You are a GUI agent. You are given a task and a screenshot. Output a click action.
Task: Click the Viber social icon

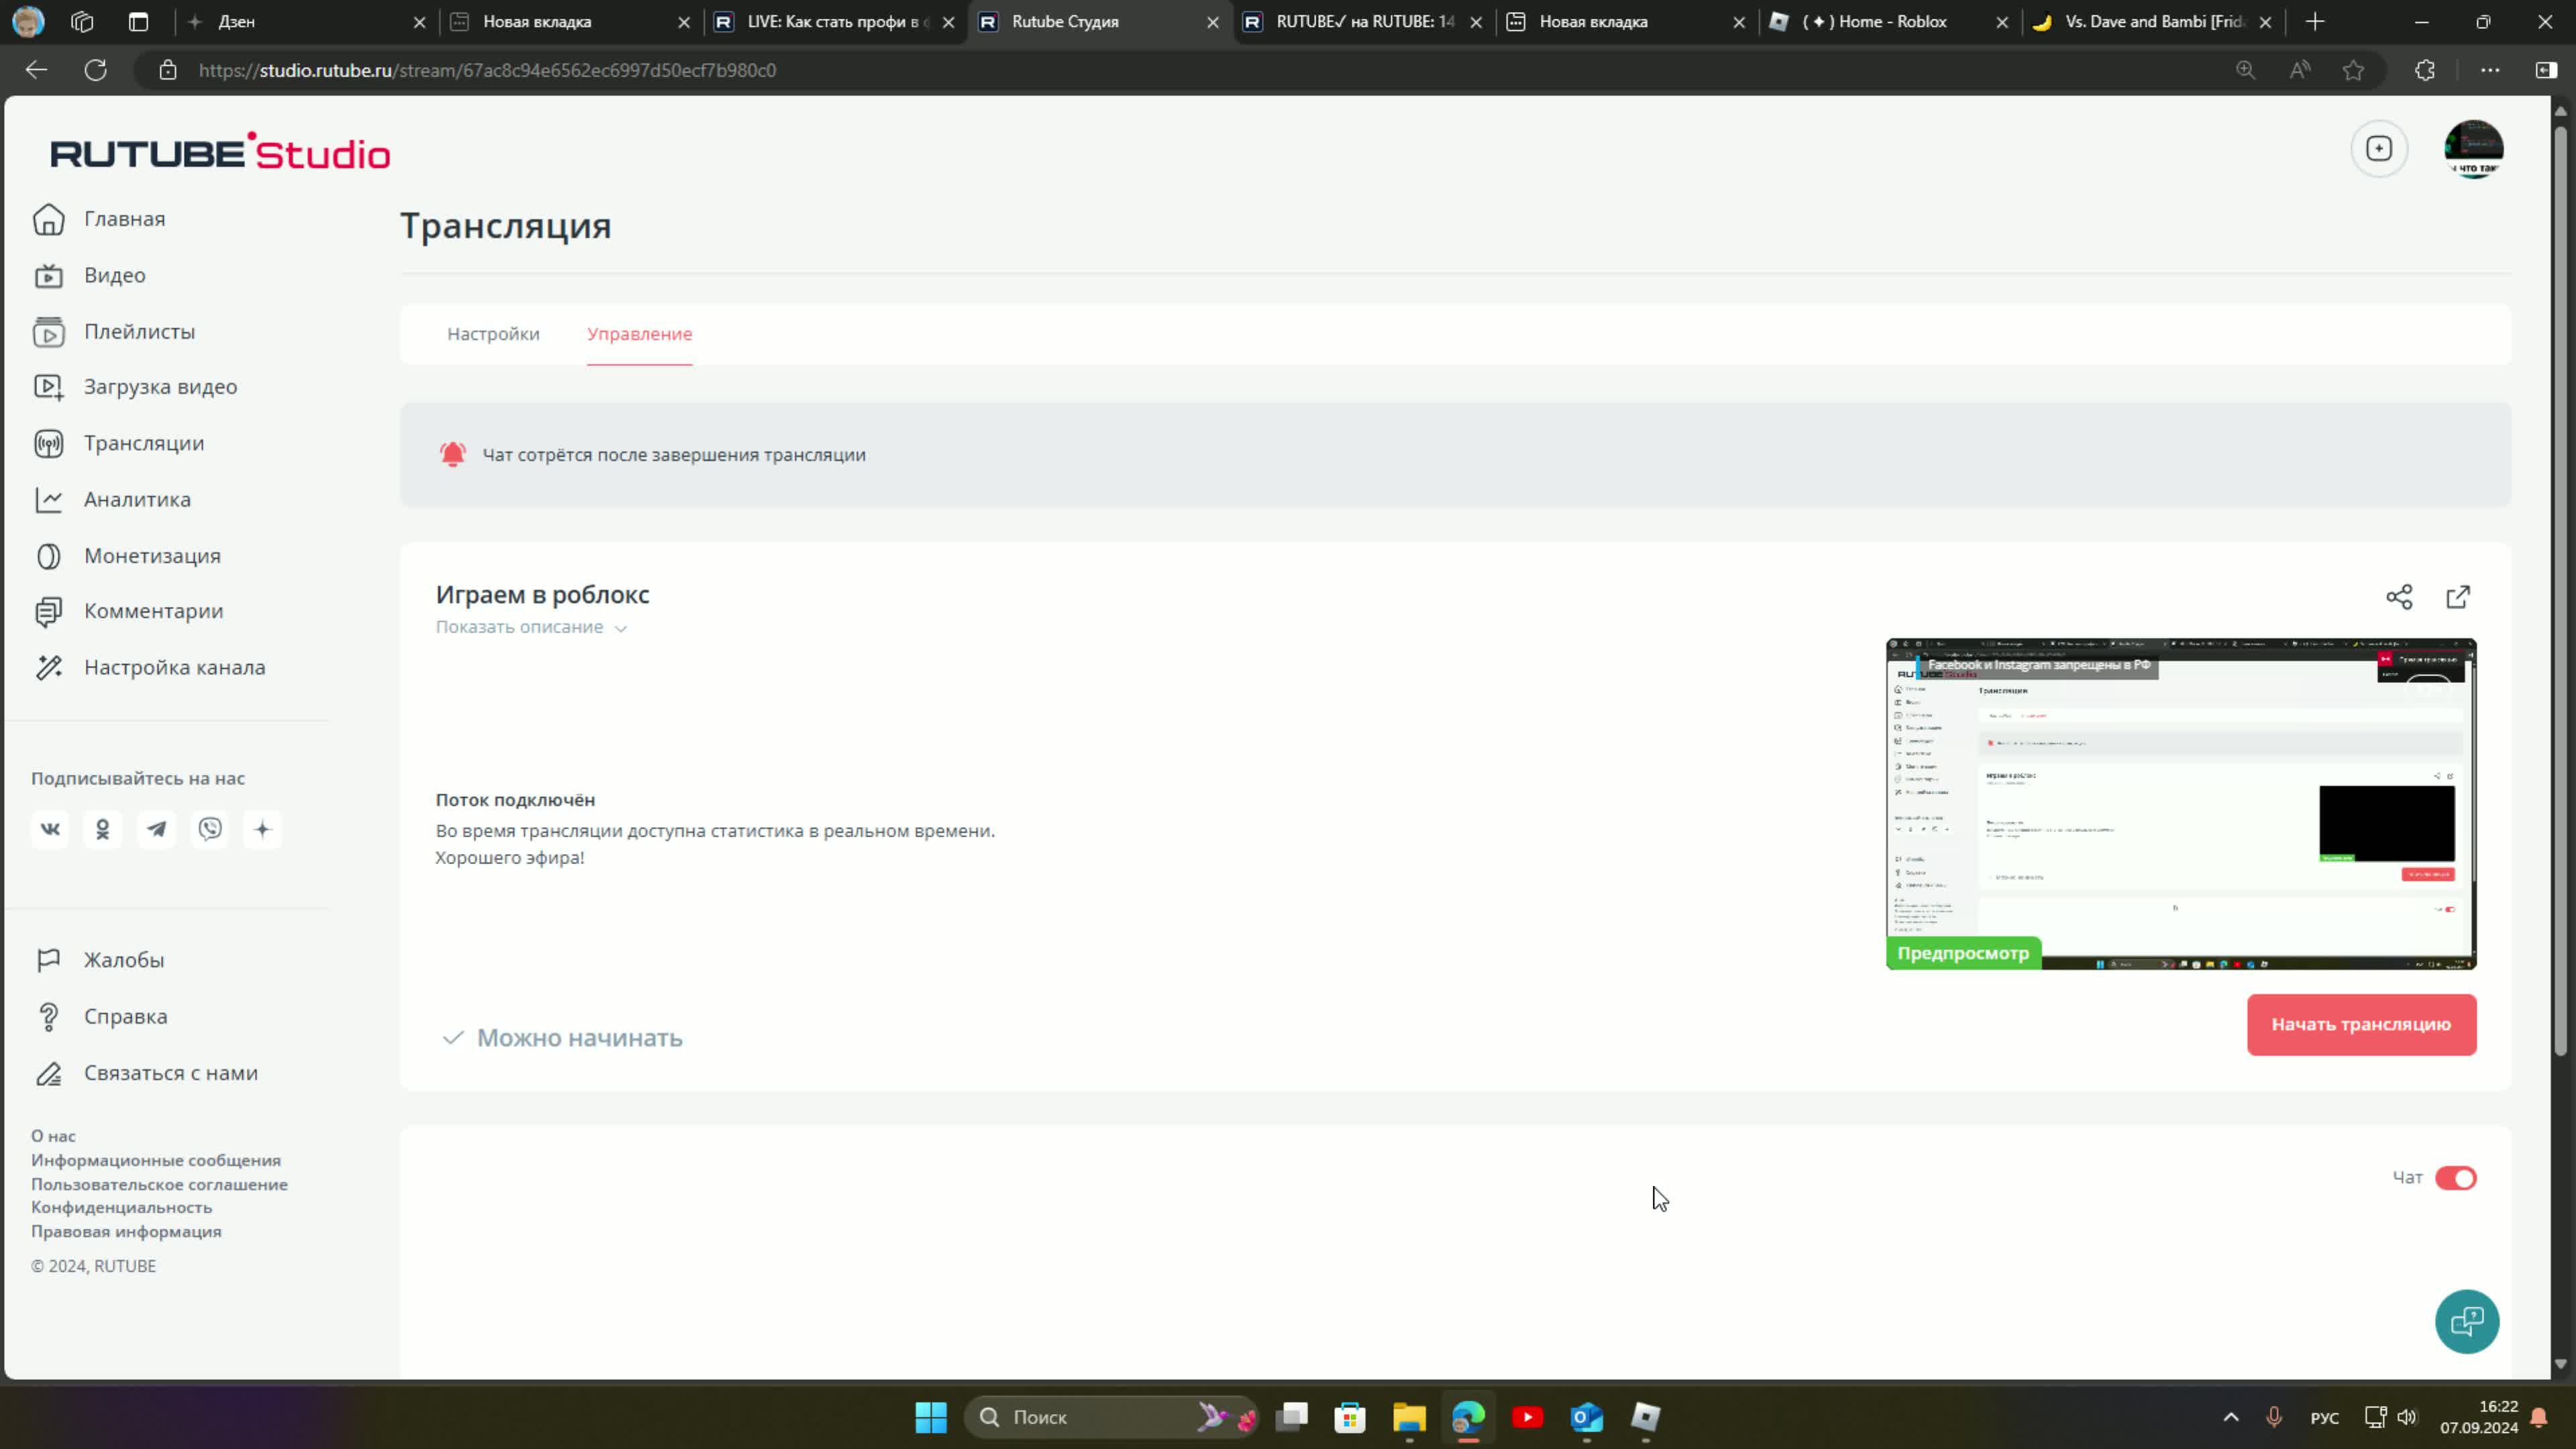click(210, 829)
